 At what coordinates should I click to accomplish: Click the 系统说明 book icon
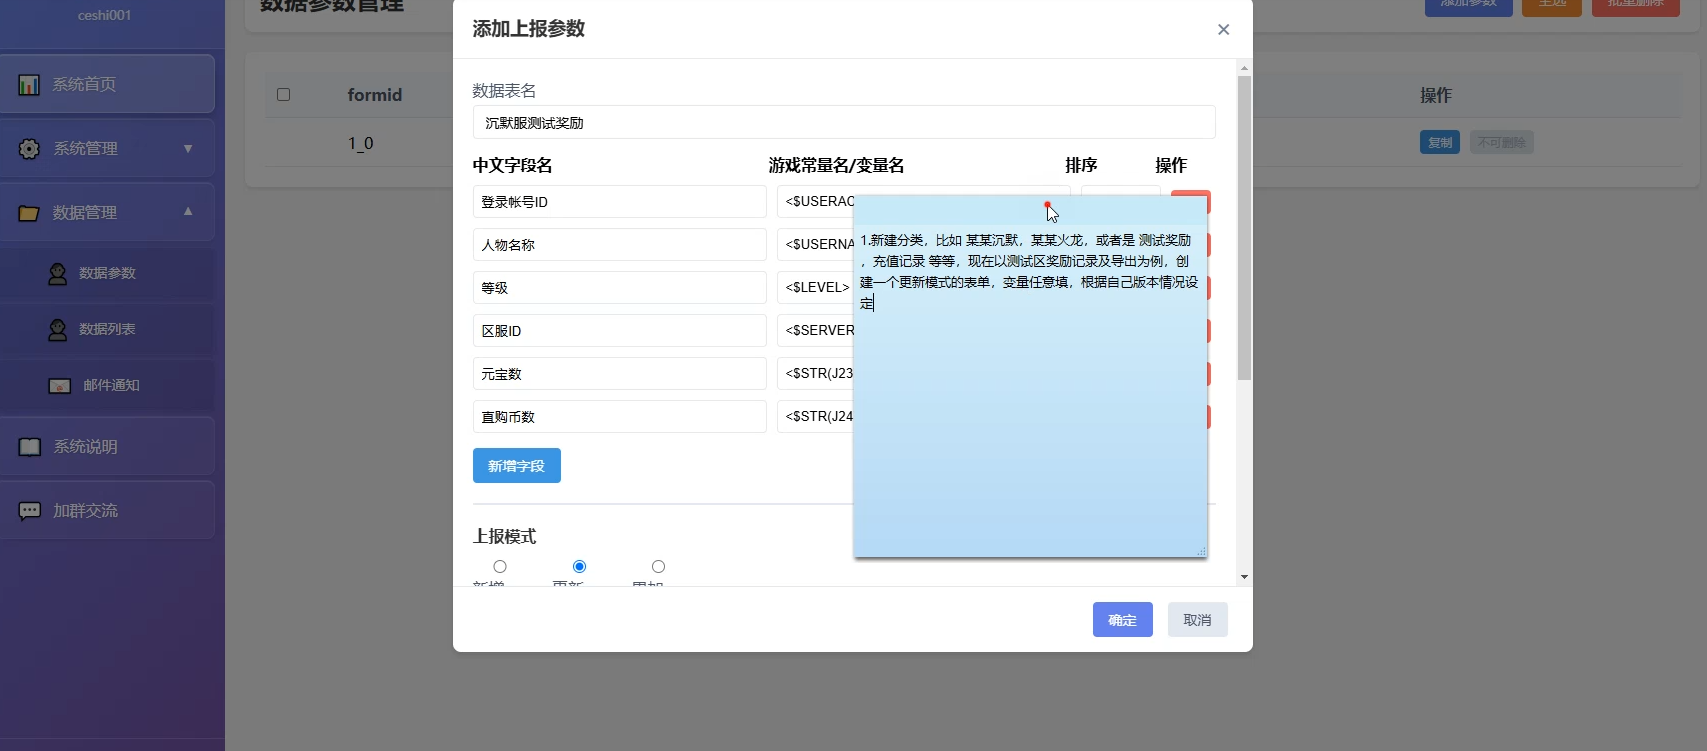click(x=30, y=447)
